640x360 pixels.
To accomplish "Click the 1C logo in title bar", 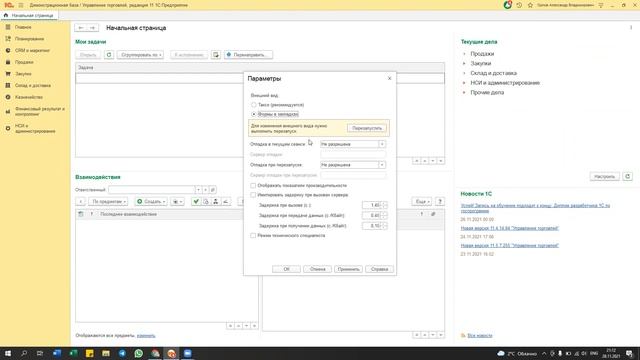I will pos(9,5).
